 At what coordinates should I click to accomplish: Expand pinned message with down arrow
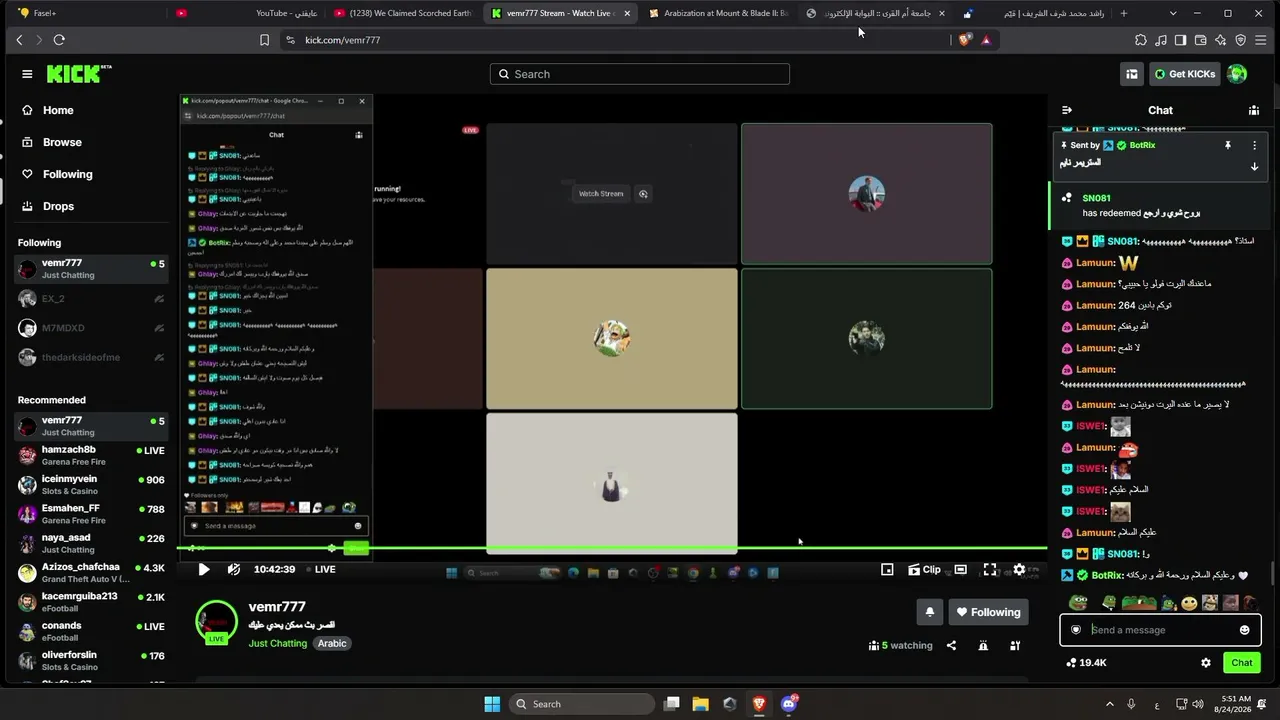click(1254, 167)
